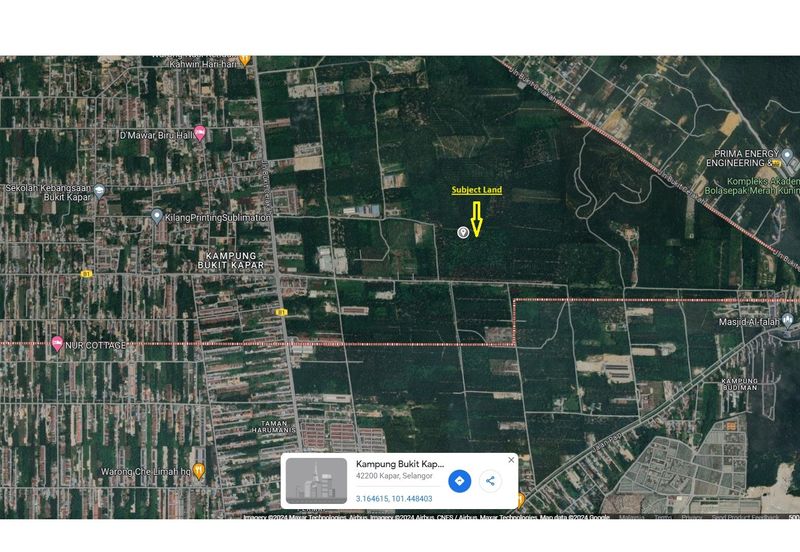Open the KilangPrintingSublimation location pin
Screen dimensions: 800x552
(157, 216)
